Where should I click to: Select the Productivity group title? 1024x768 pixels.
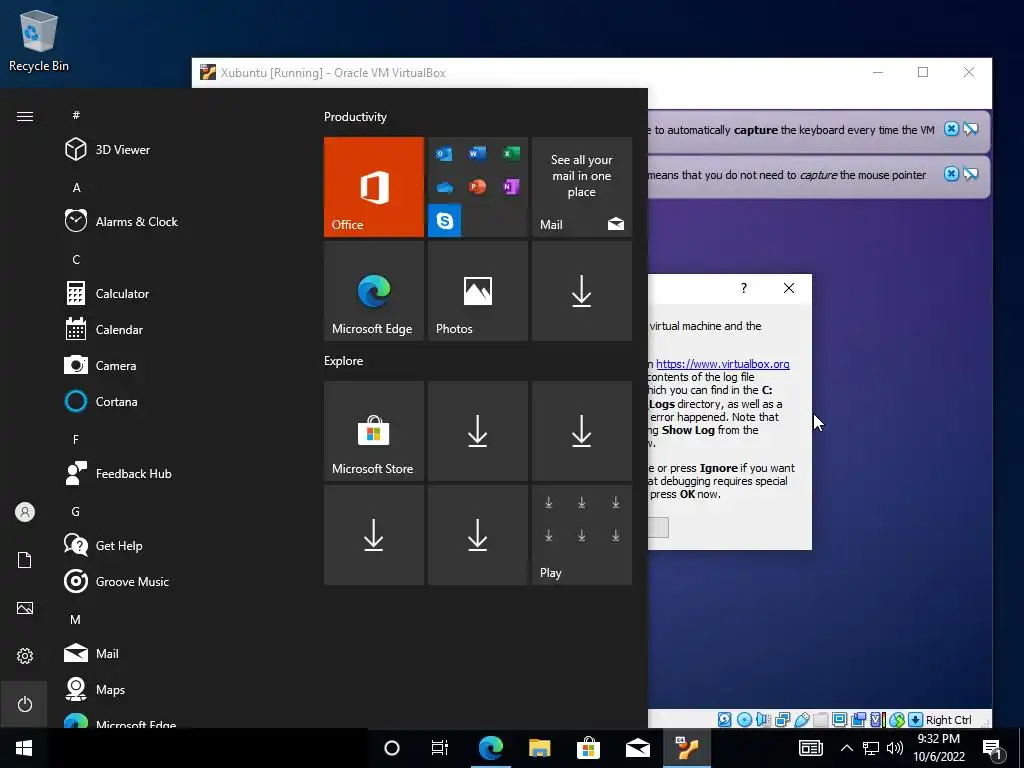click(355, 117)
